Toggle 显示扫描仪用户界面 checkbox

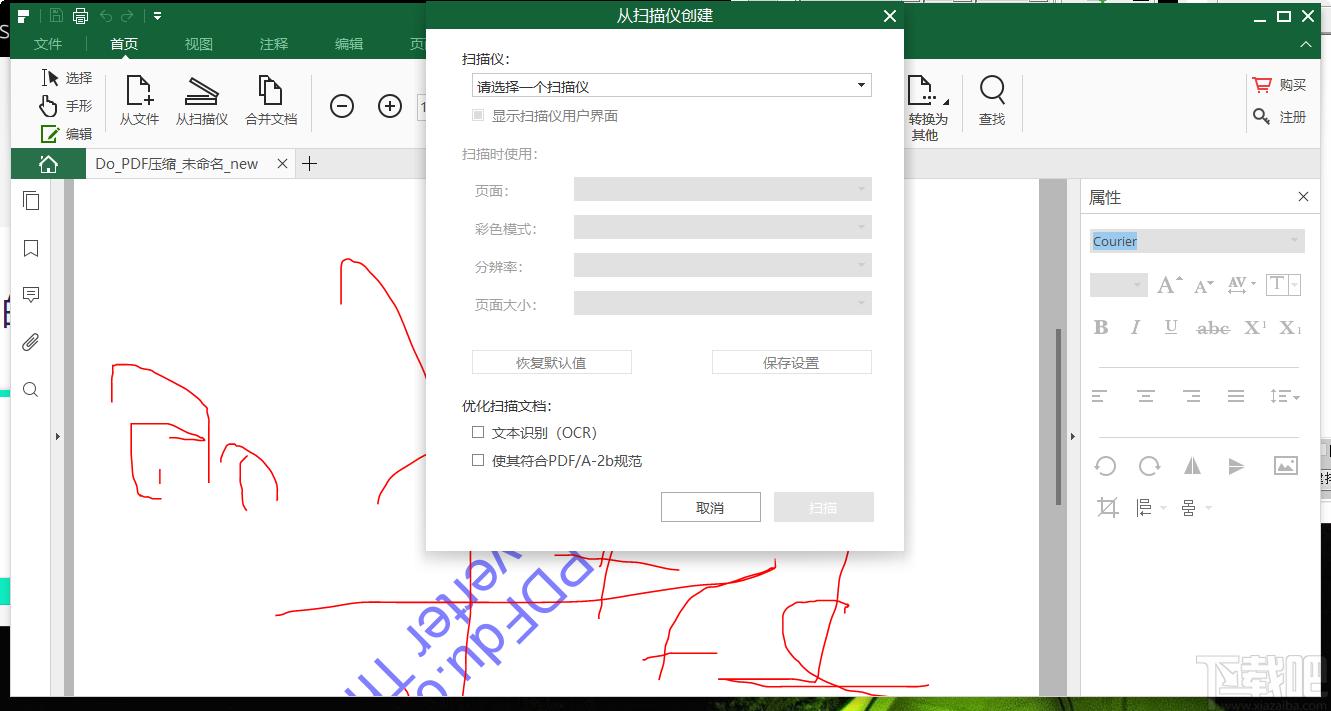pos(478,116)
